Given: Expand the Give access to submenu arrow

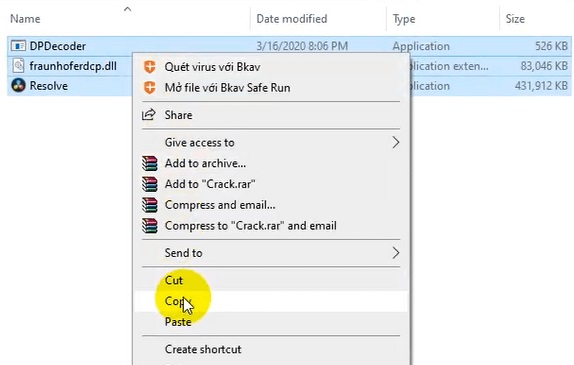Looking at the screenshot, I should click(395, 142).
